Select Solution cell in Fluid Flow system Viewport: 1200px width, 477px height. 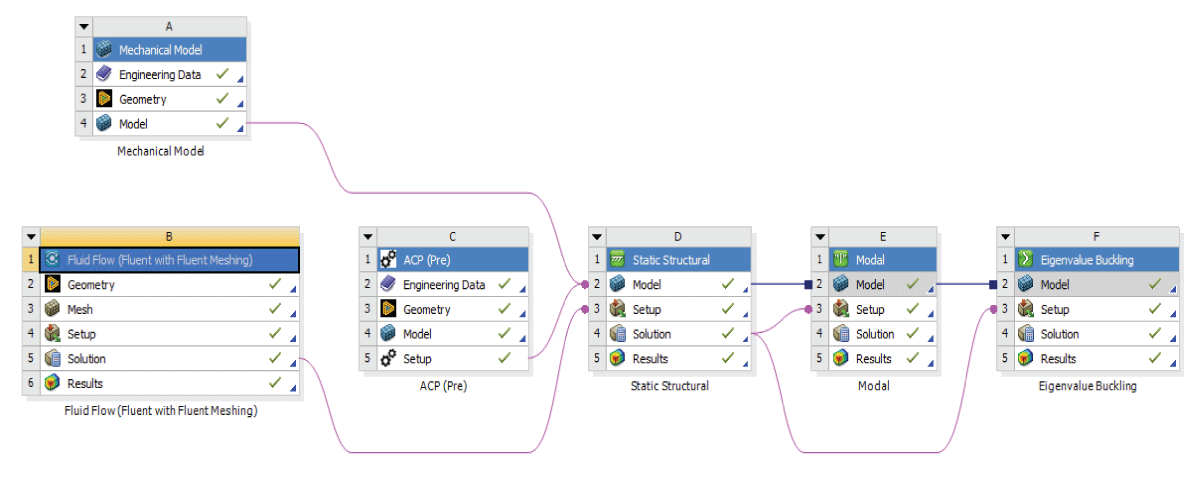click(170, 359)
